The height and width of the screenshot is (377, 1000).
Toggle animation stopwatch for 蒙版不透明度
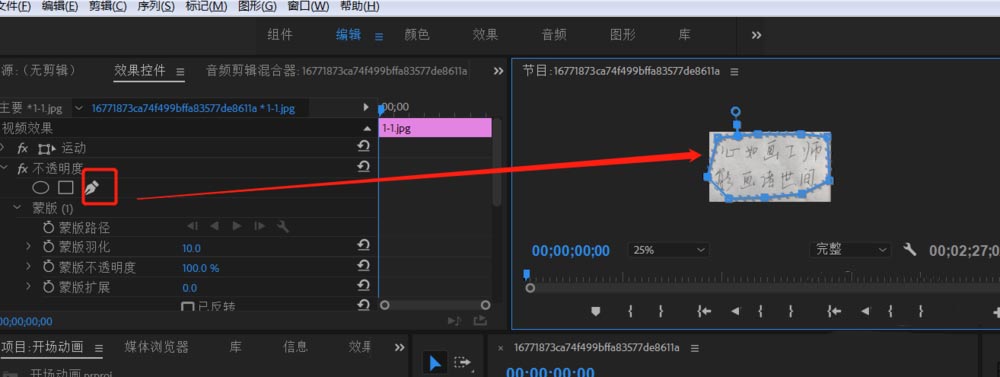48,267
